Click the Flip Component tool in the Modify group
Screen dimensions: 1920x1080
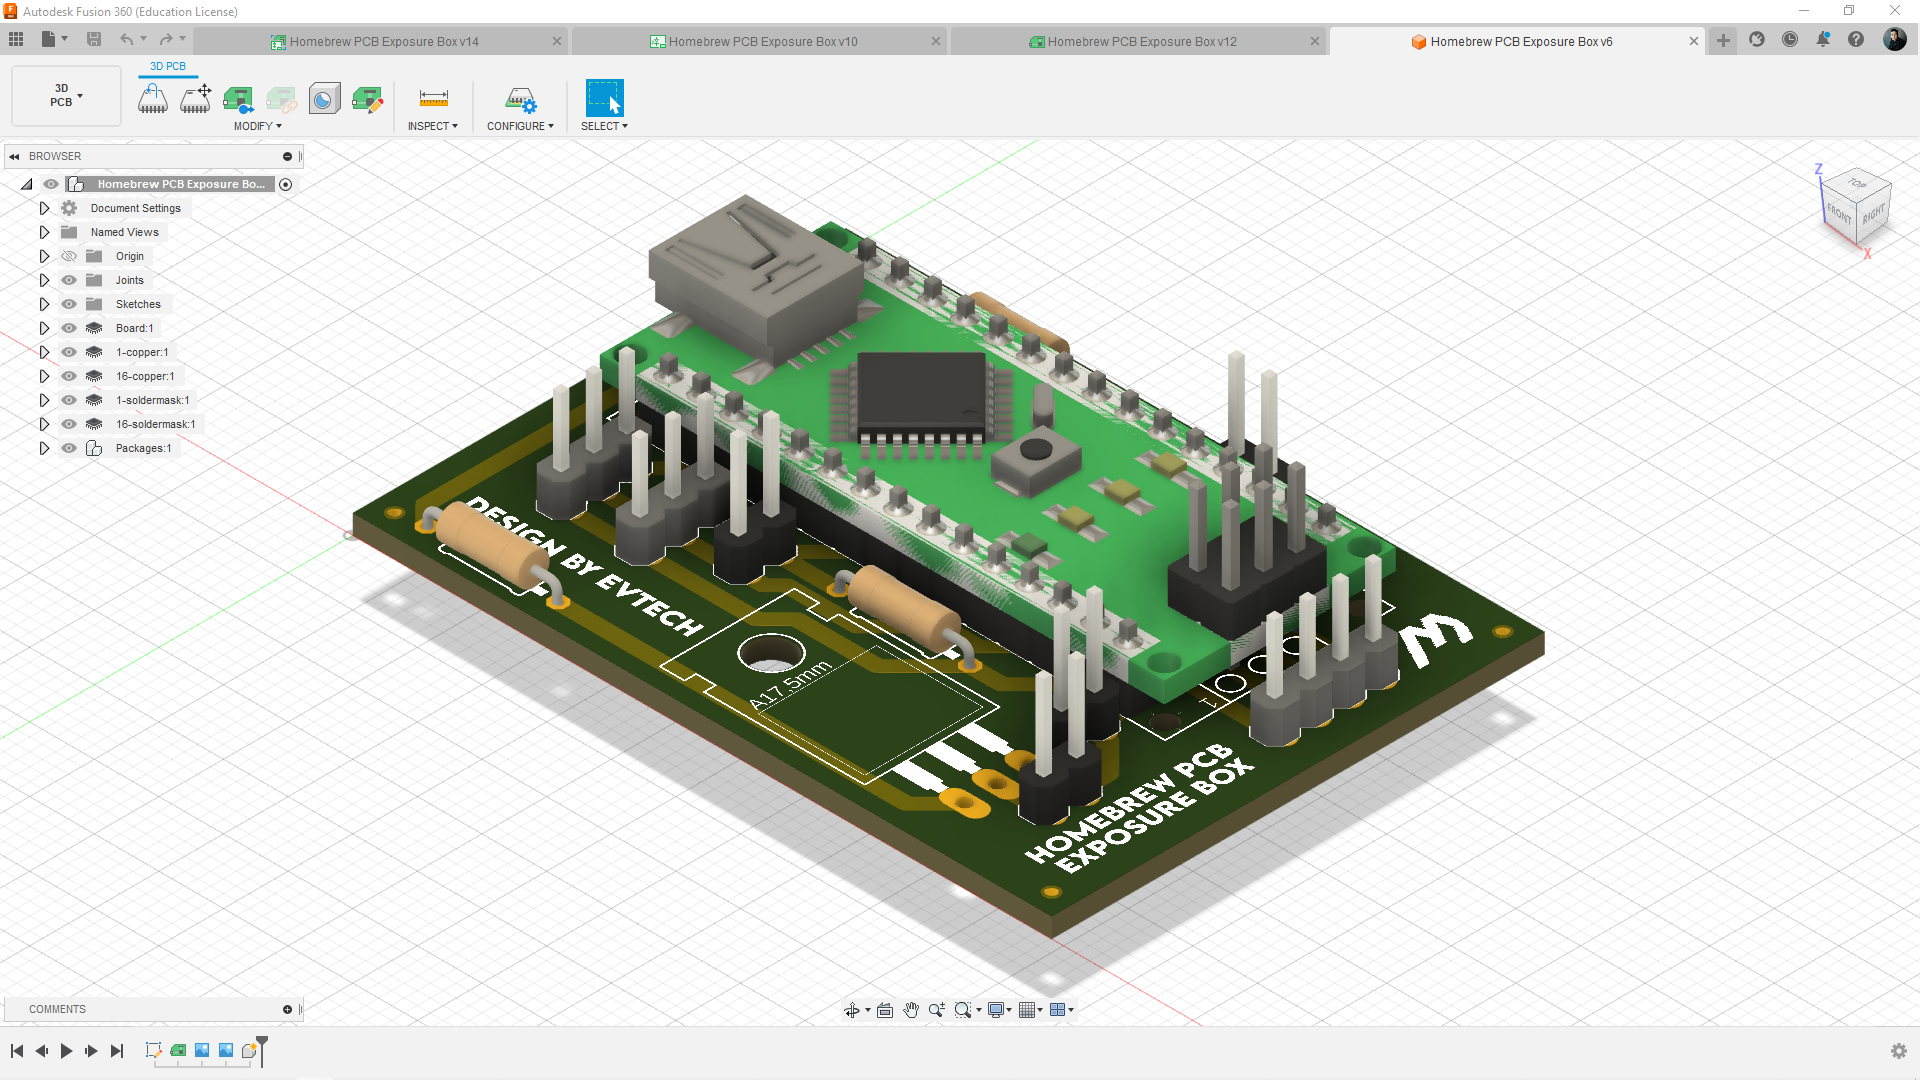click(153, 98)
